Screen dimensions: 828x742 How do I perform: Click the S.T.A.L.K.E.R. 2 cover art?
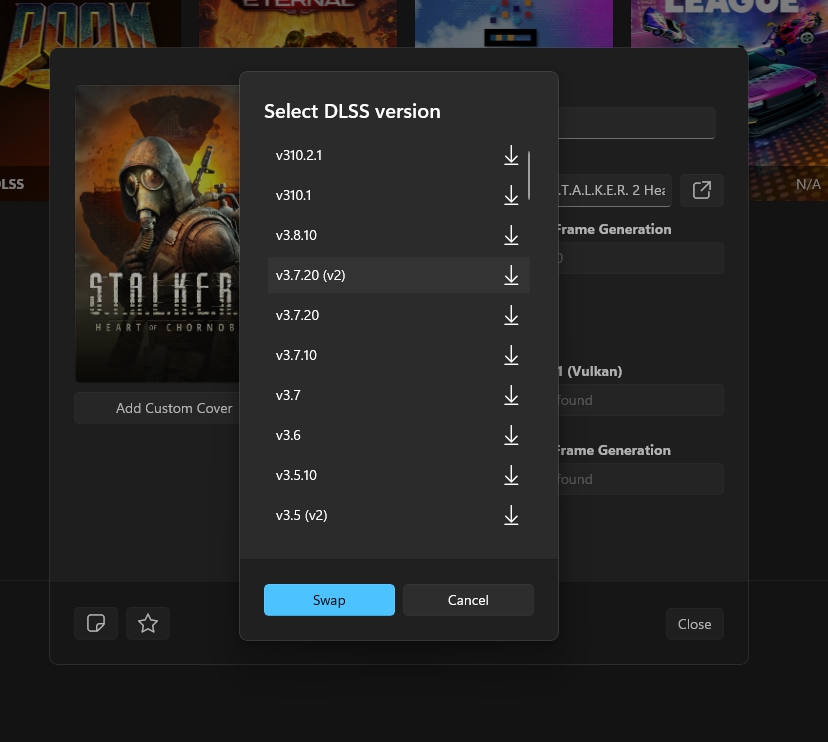coord(157,234)
